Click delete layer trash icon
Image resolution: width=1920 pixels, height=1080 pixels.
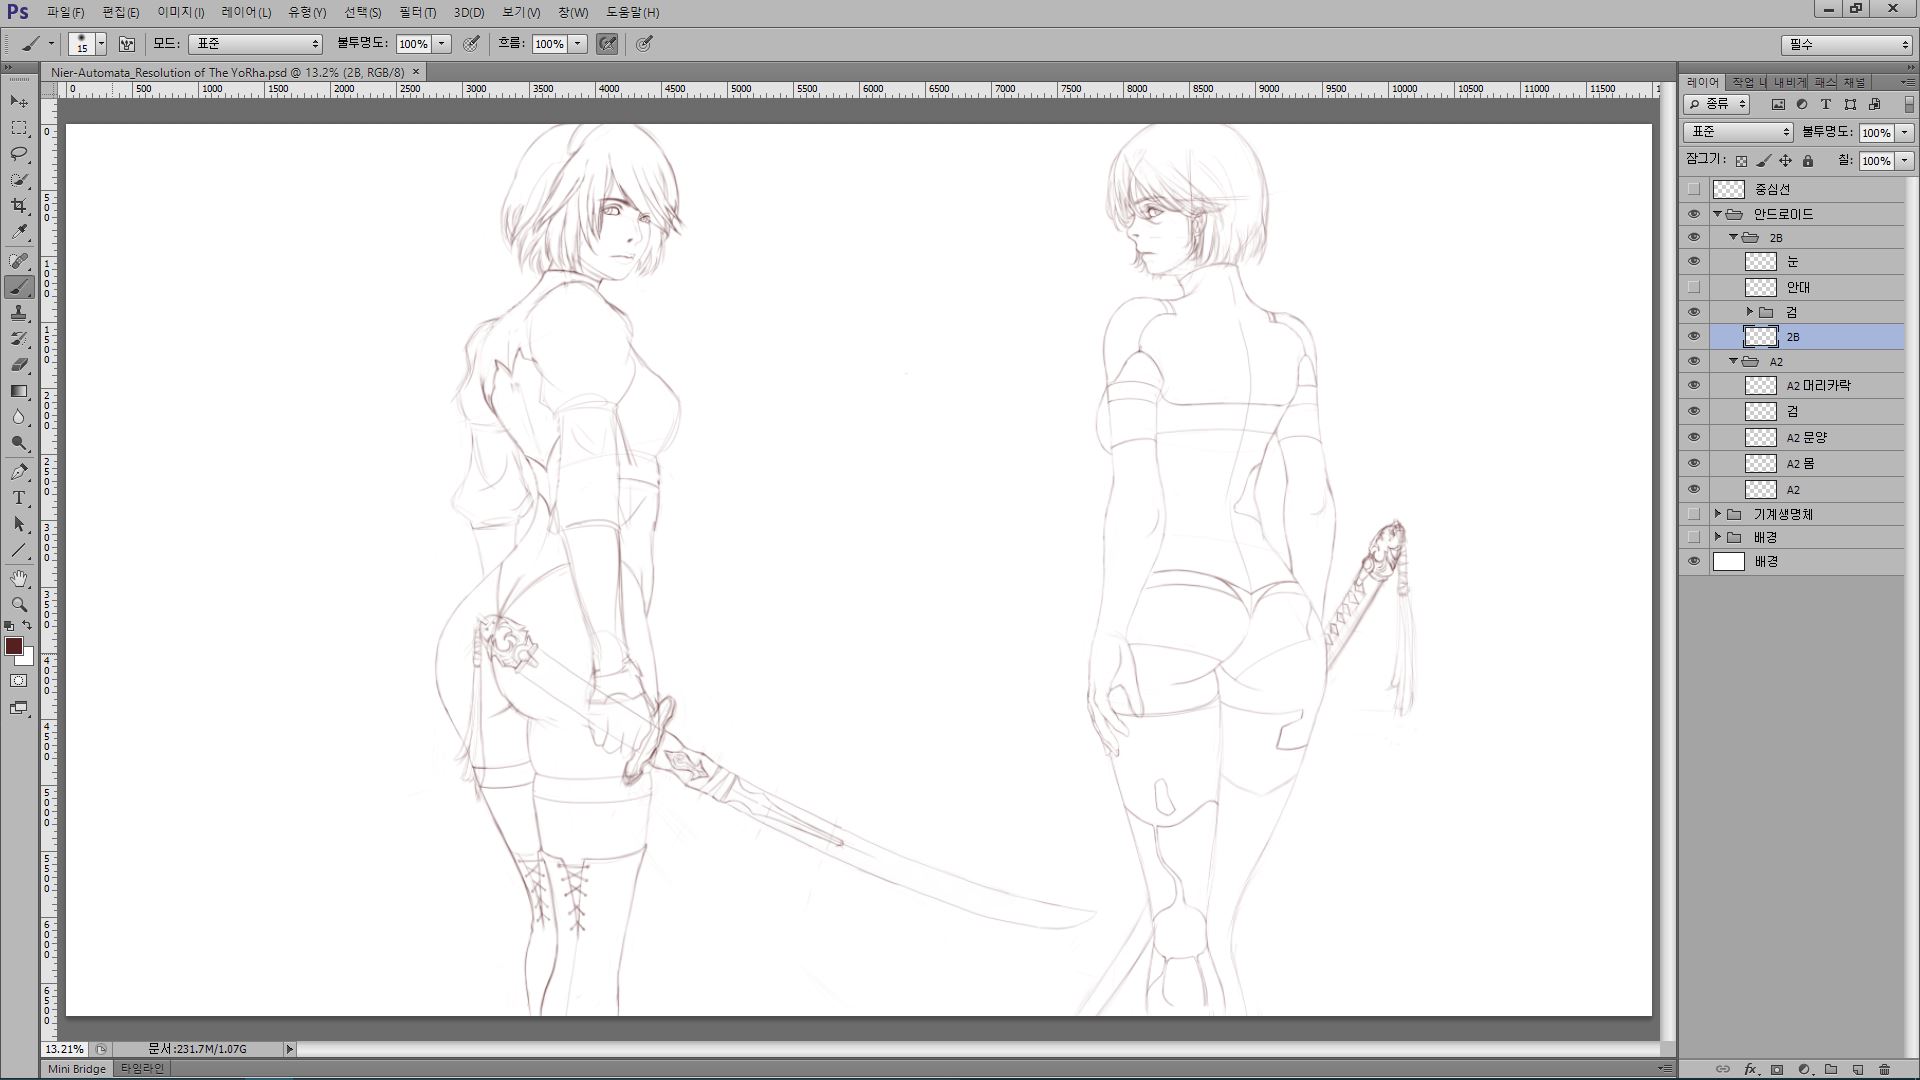tap(1885, 1069)
